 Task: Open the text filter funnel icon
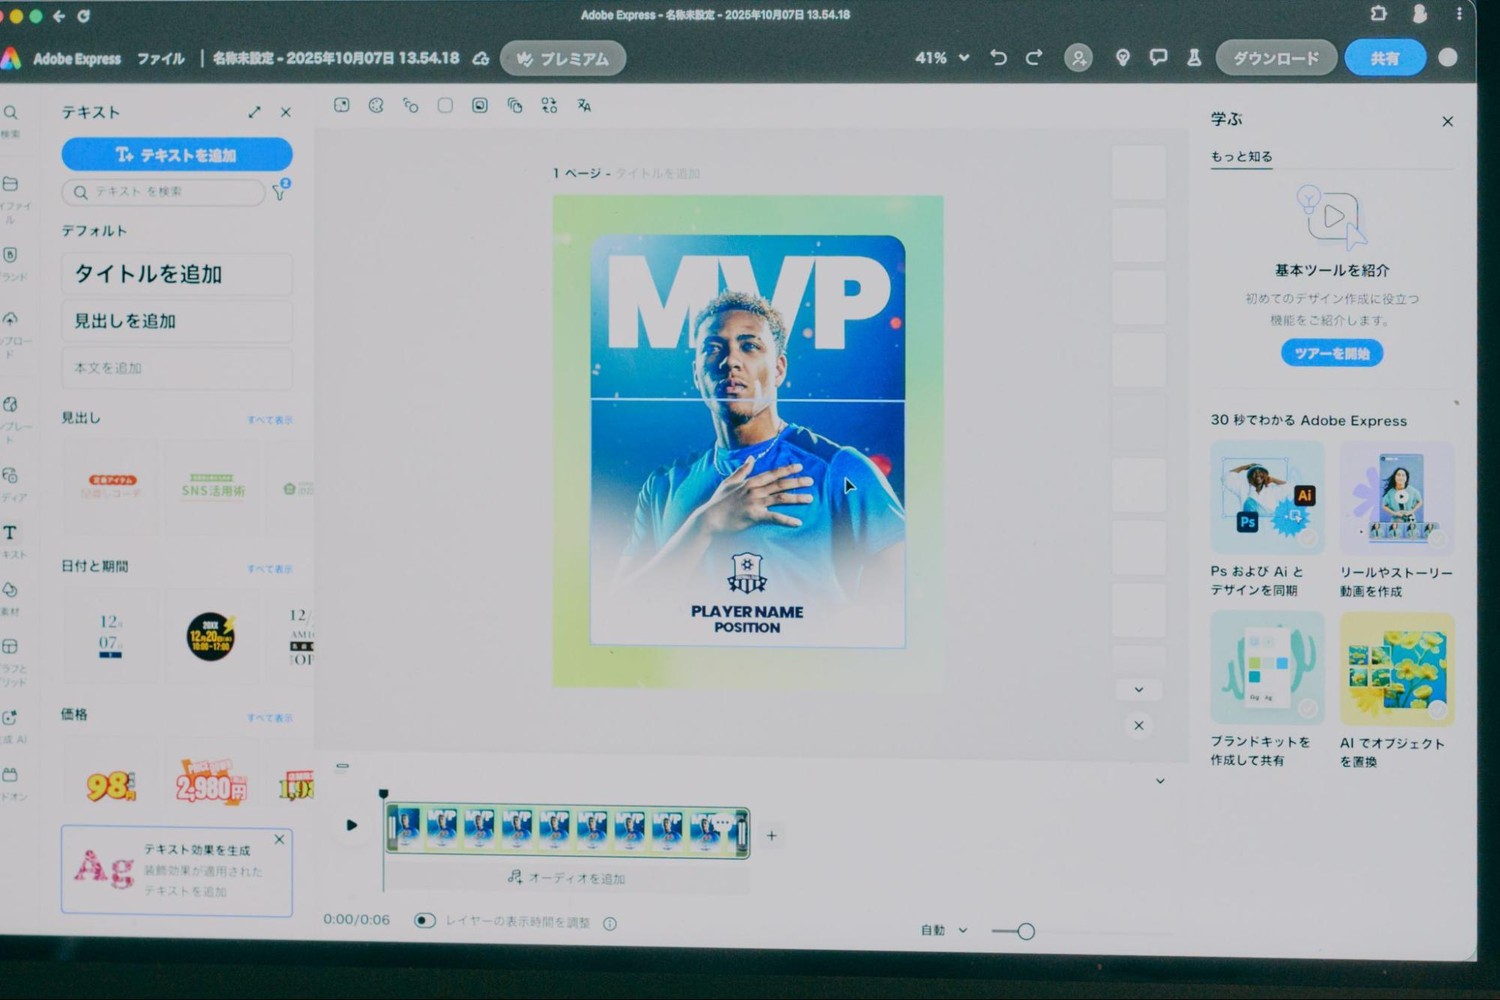pos(280,191)
